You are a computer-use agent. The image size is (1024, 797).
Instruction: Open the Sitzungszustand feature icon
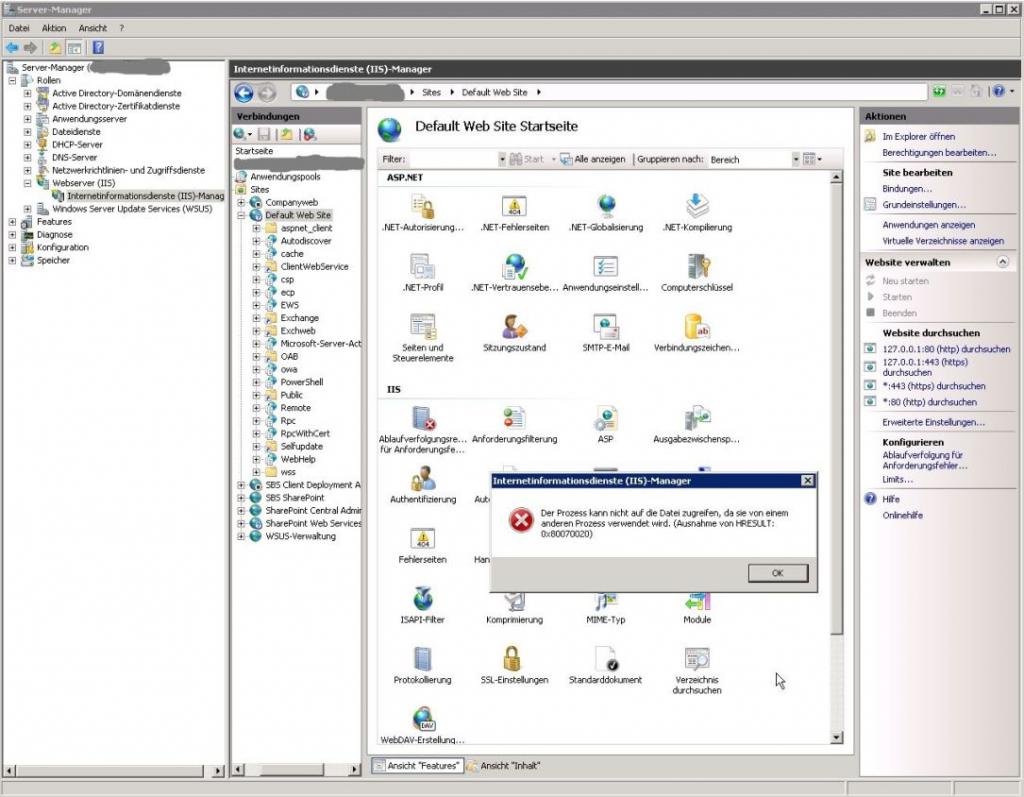514,327
